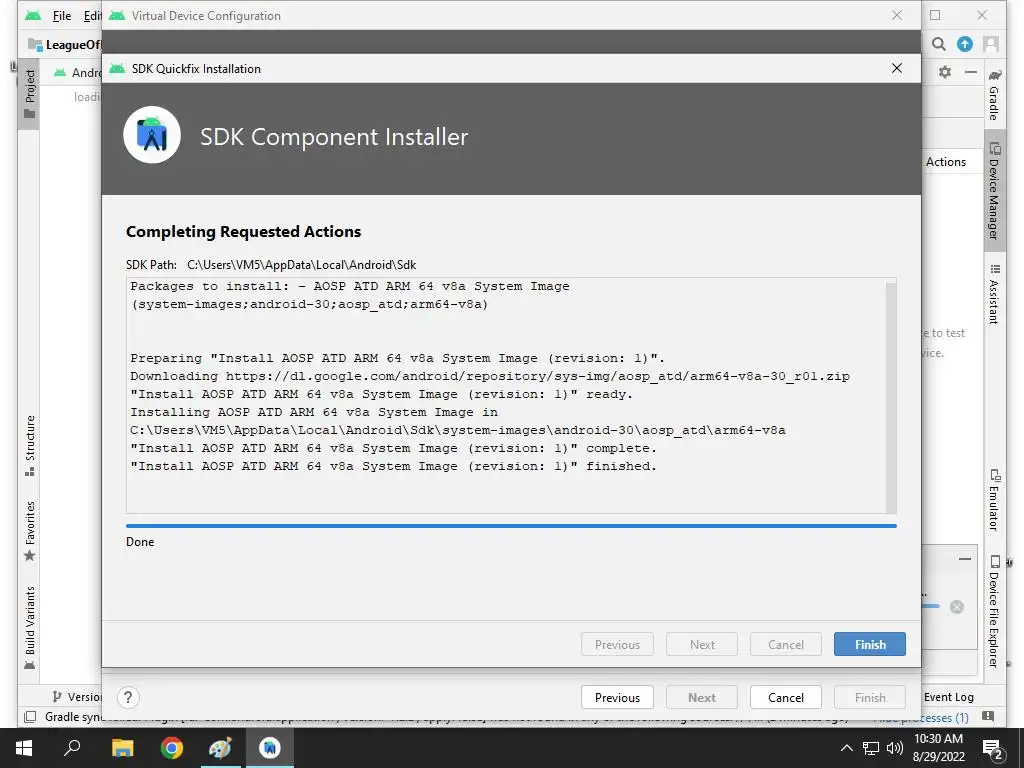
Task: Open Google Chrome from taskbar
Action: [172, 748]
